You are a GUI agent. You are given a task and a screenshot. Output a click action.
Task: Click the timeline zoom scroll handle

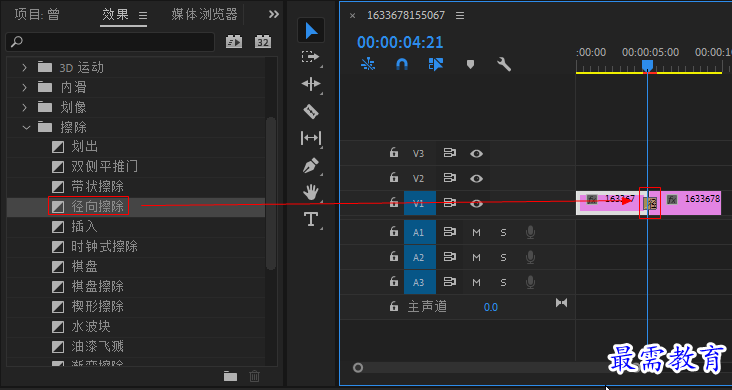(358, 368)
